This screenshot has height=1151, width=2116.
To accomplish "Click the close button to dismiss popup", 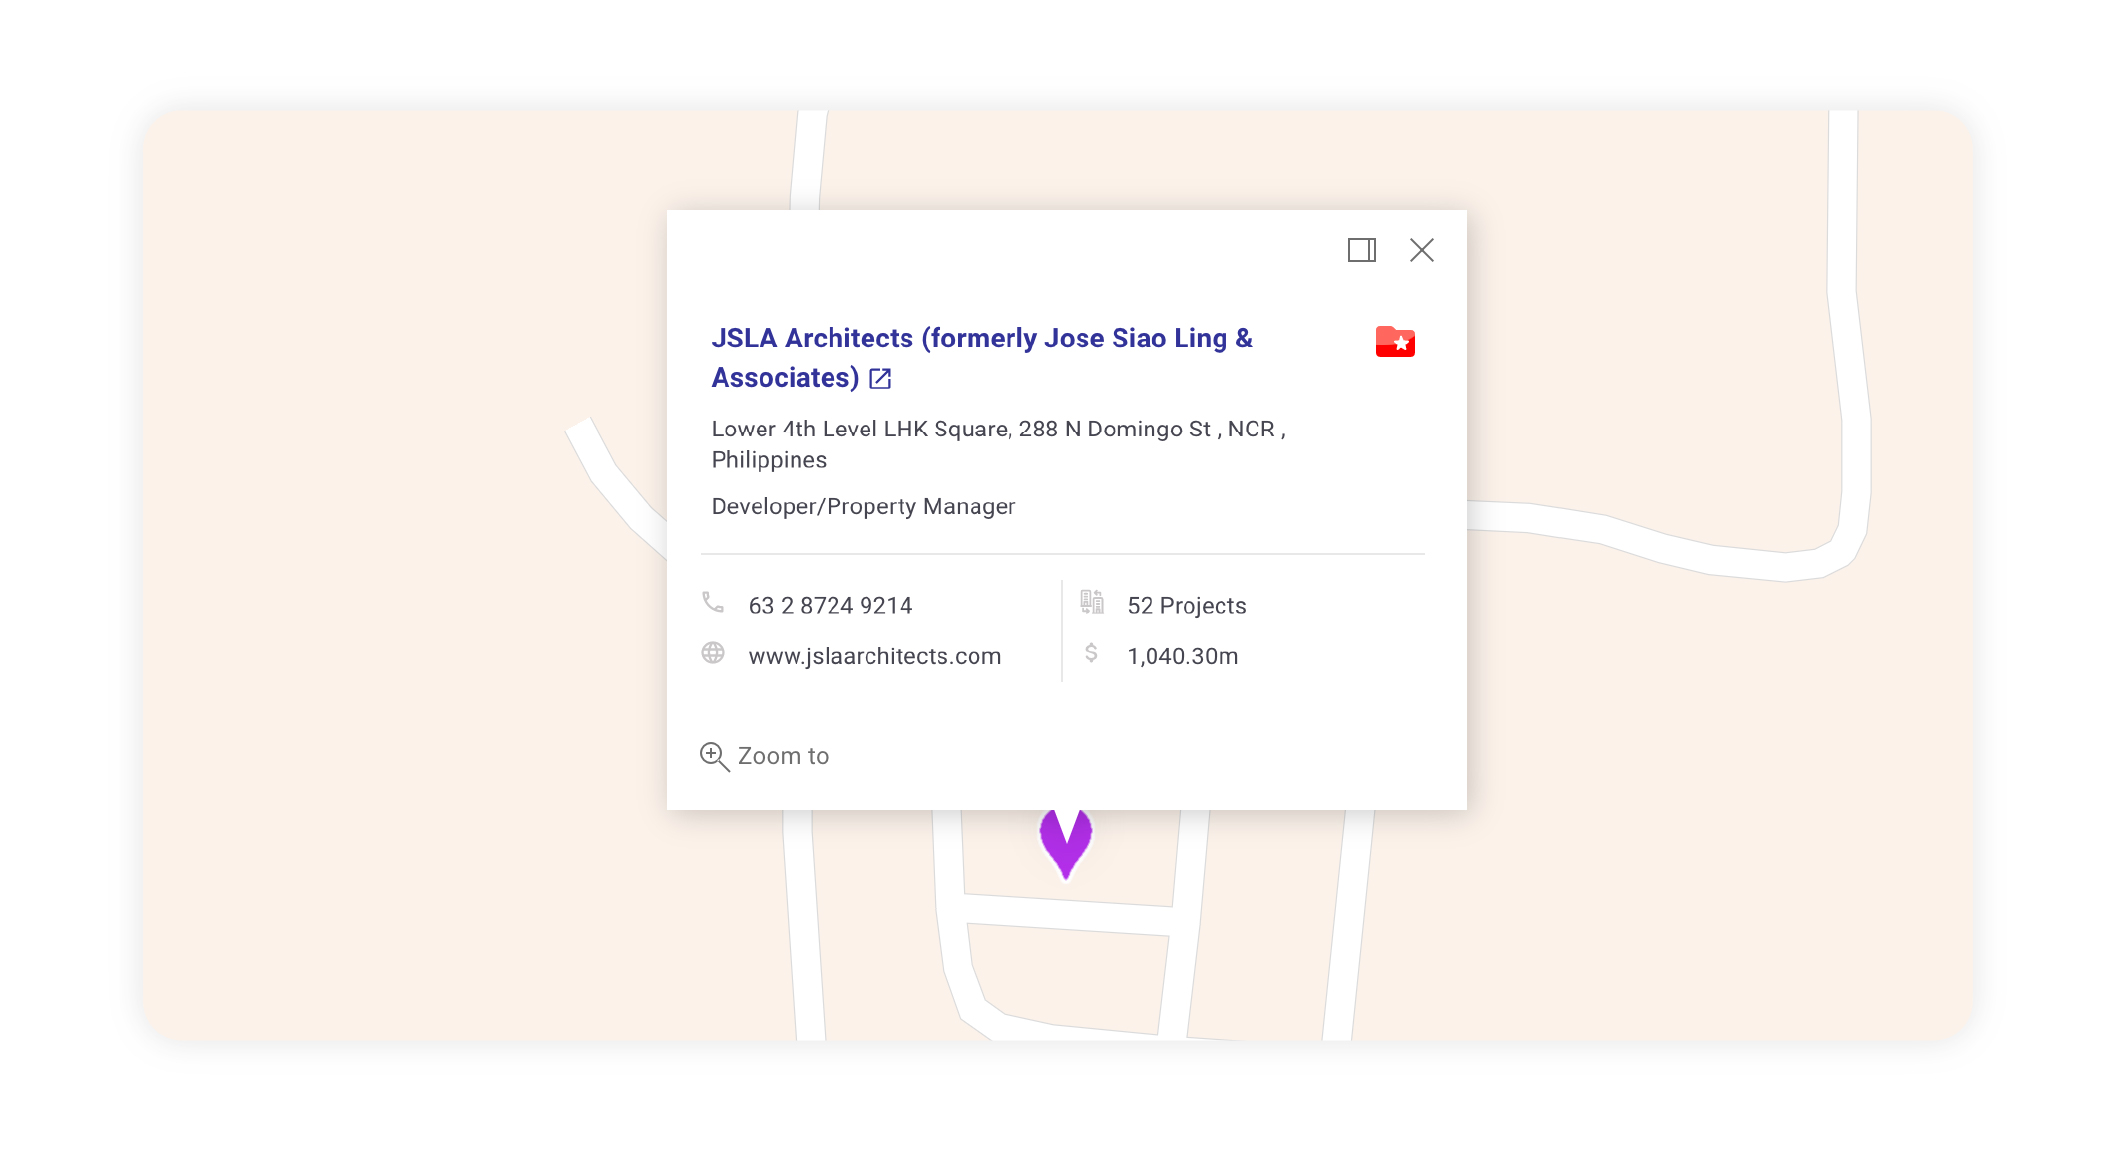I will point(1422,251).
